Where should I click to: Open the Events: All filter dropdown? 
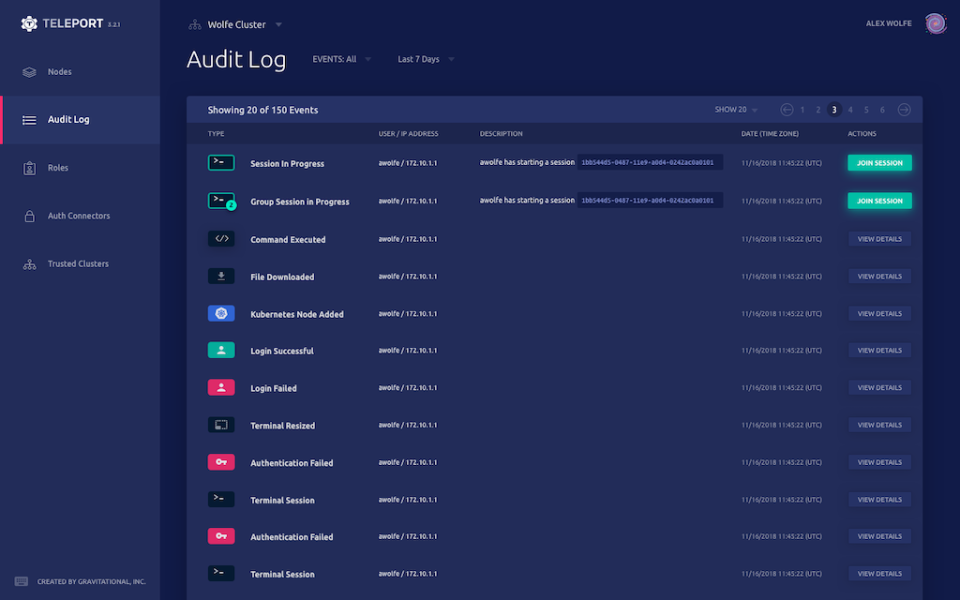[342, 59]
